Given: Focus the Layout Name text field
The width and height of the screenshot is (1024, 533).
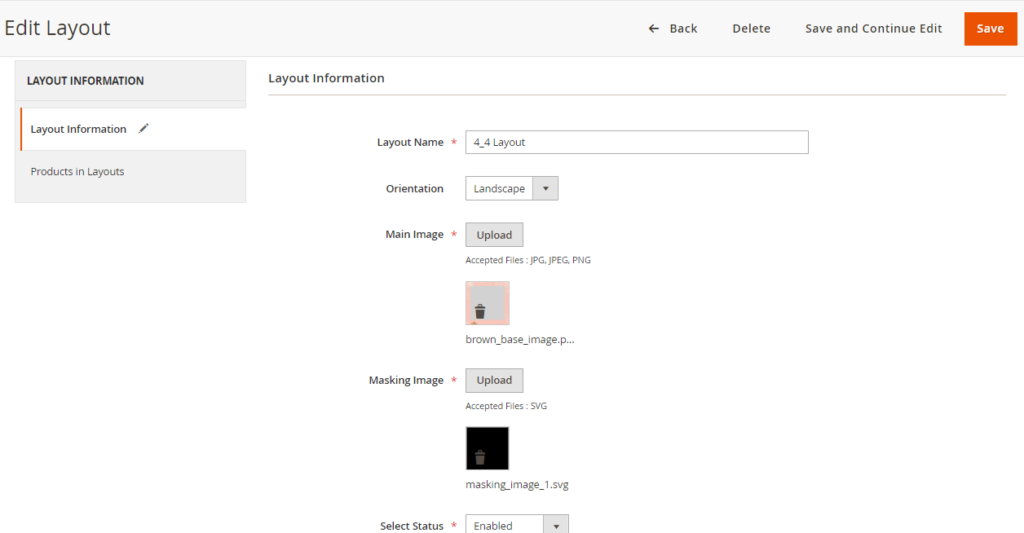Looking at the screenshot, I should [x=636, y=142].
